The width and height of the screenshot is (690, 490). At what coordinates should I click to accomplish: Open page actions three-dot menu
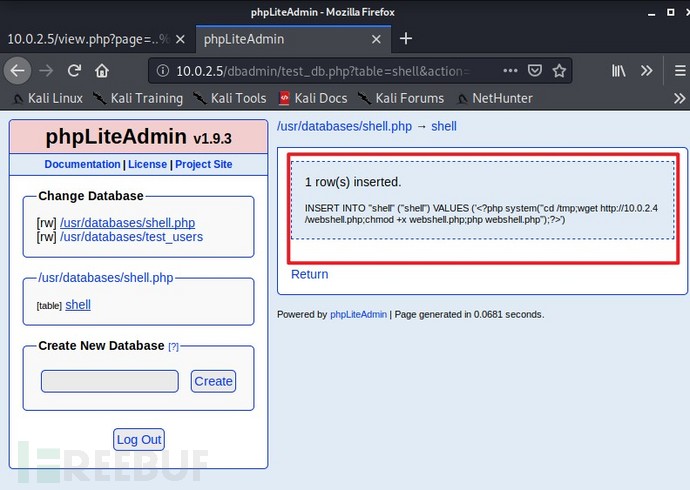click(510, 70)
